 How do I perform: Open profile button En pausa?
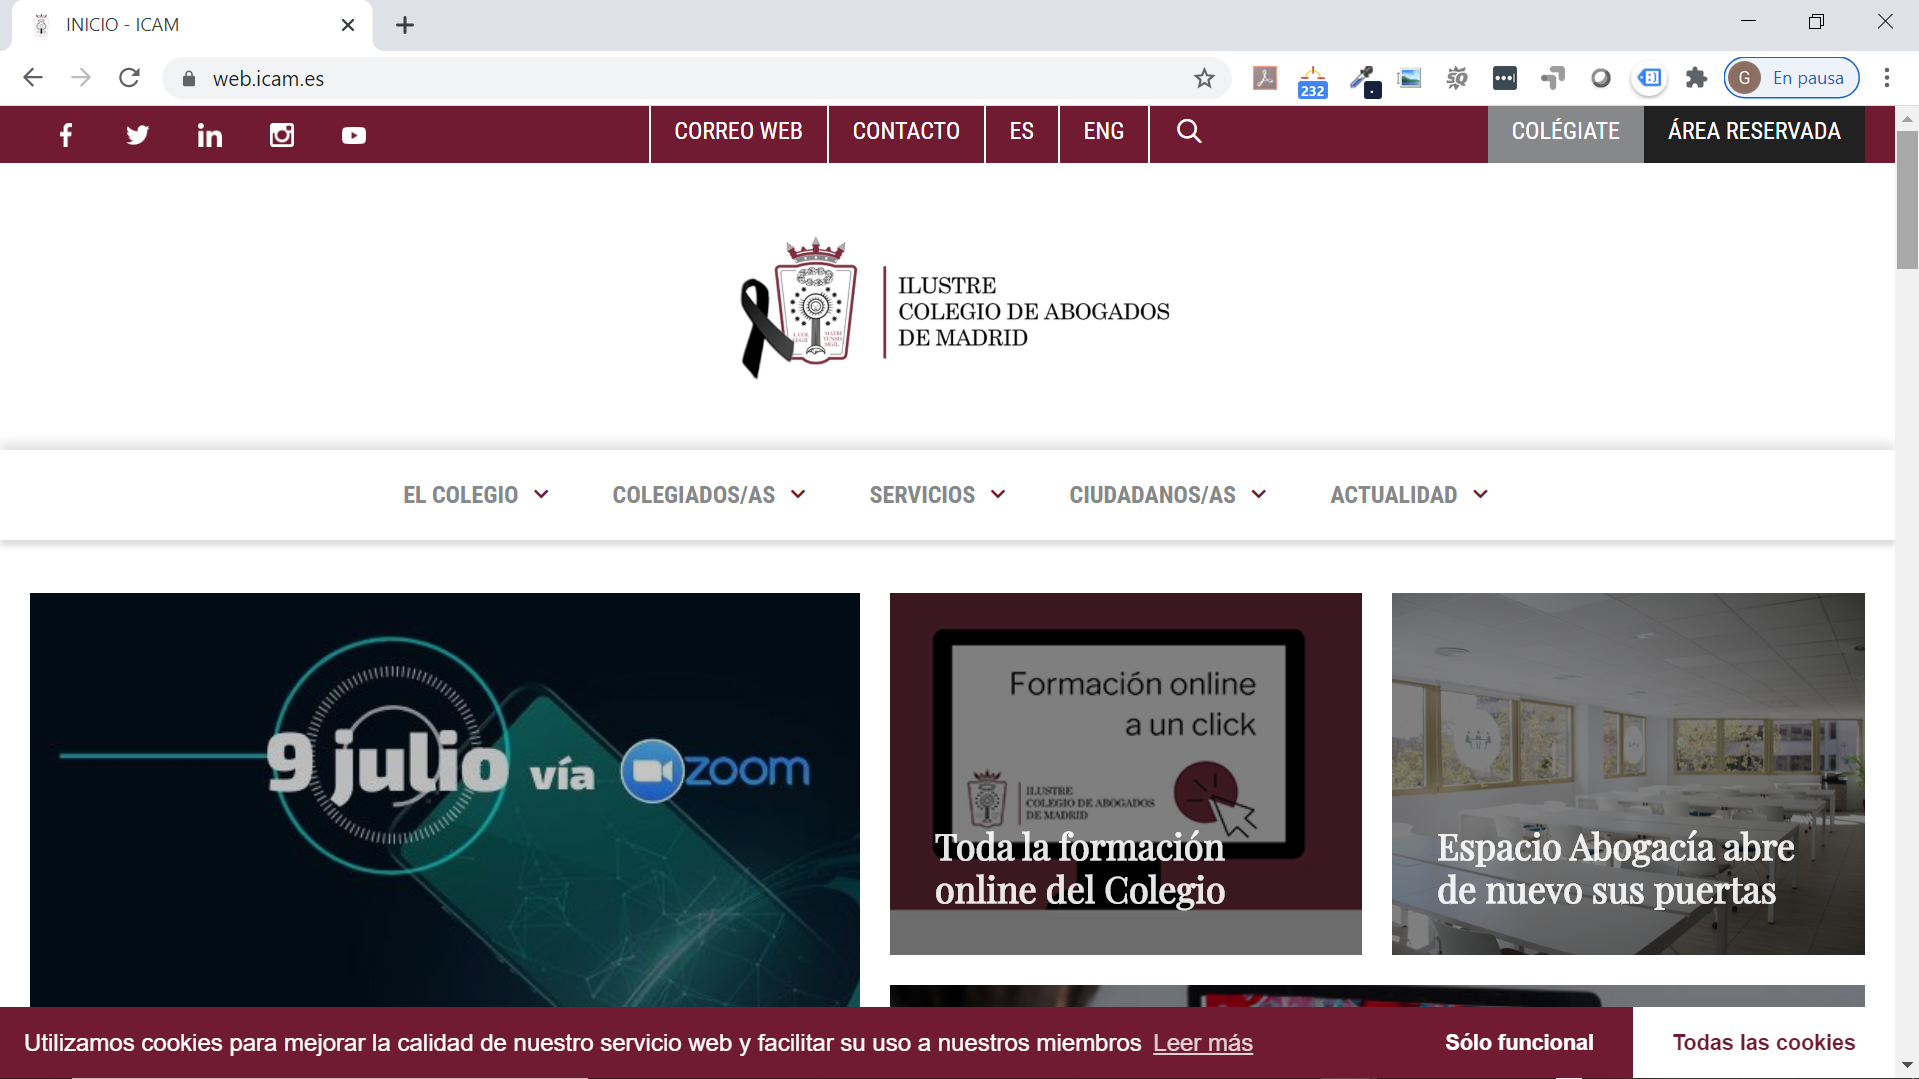(x=1792, y=78)
